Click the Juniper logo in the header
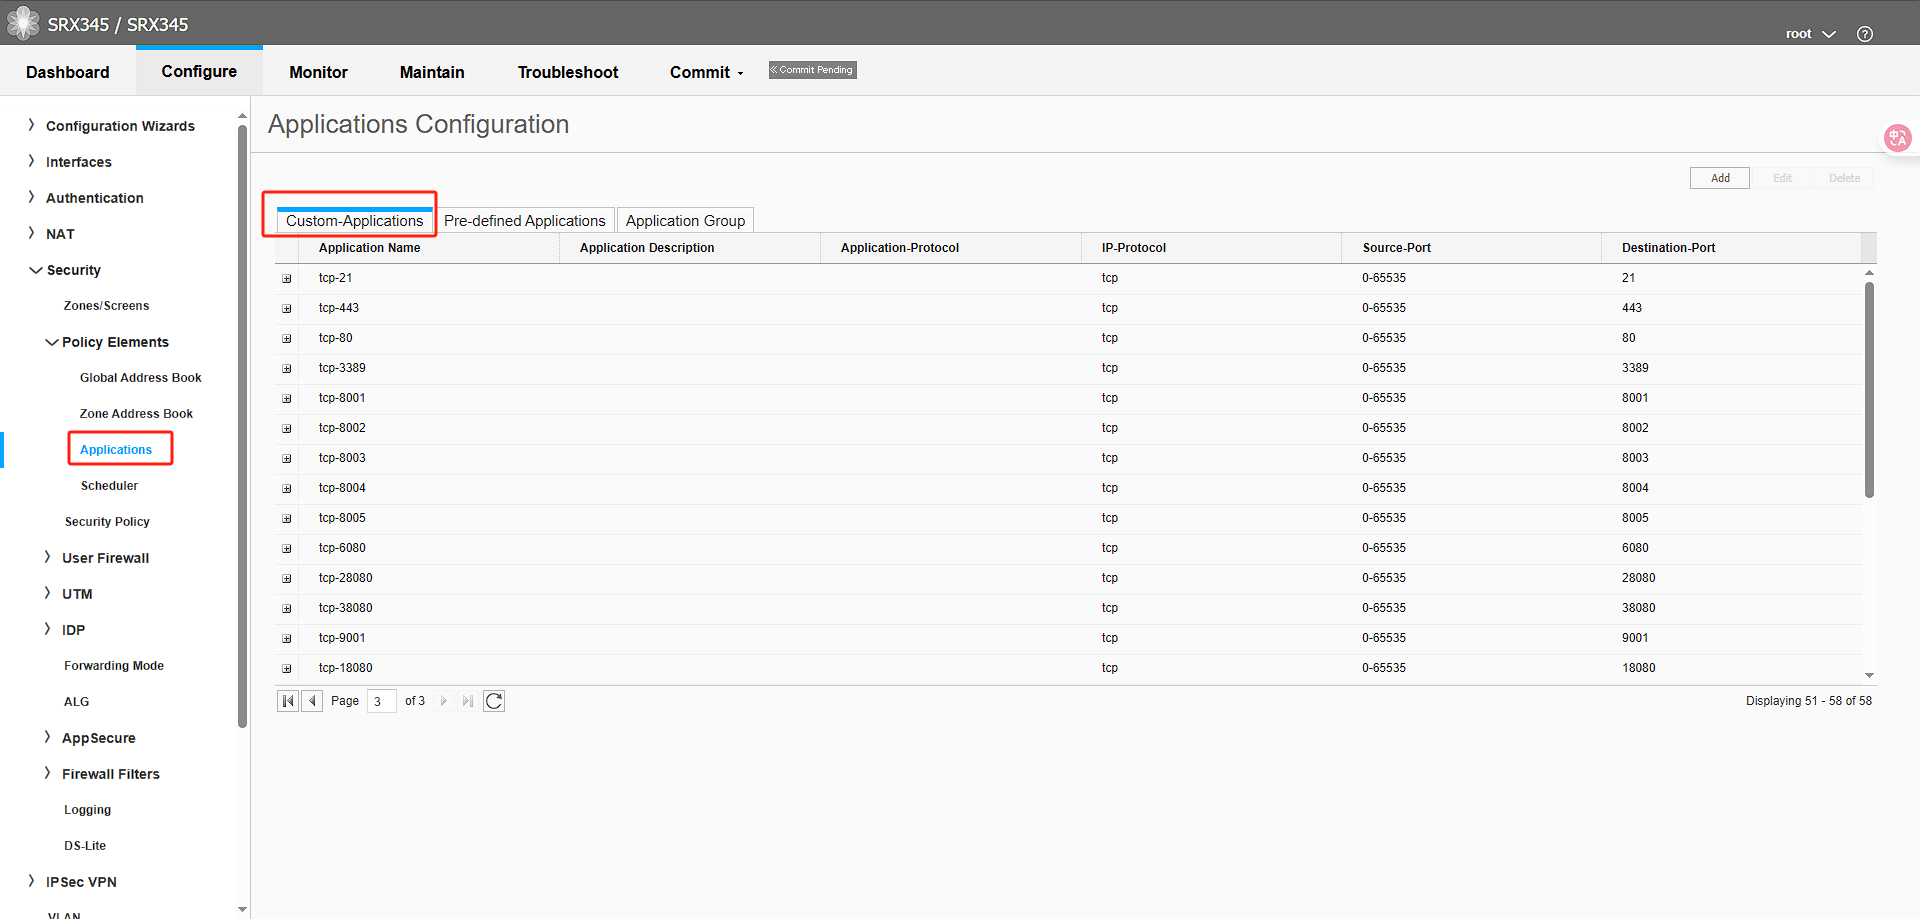This screenshot has height=919, width=1920. pos(22,22)
